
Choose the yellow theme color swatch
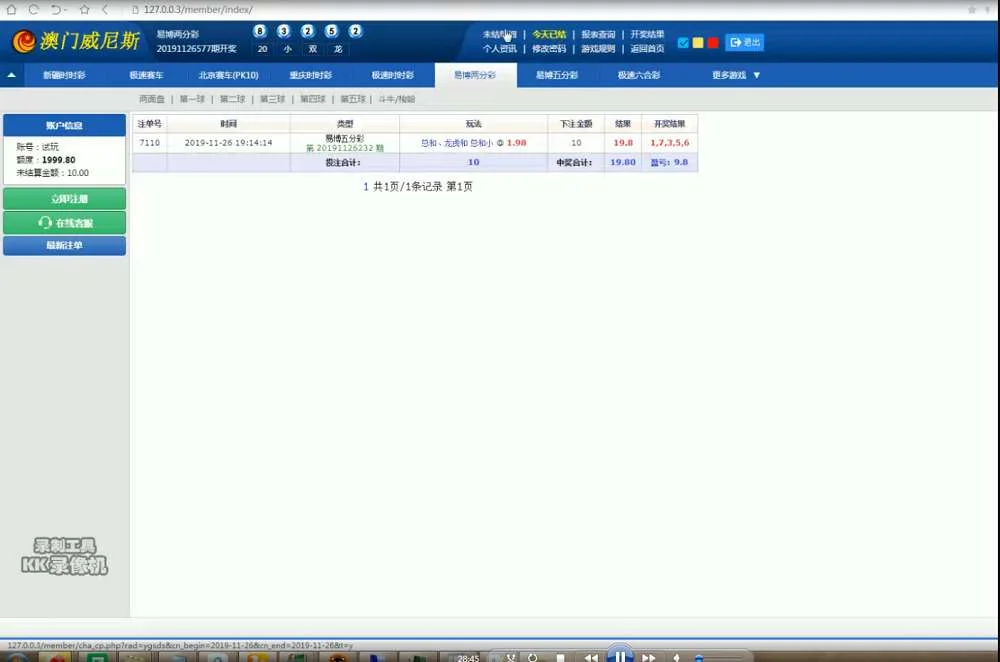pos(698,43)
